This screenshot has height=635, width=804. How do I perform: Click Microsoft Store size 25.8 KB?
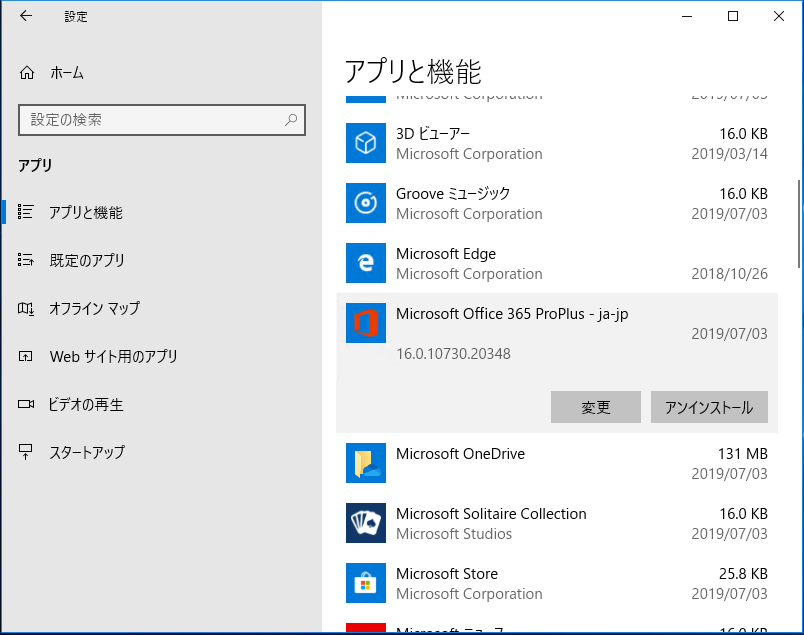coord(743,574)
